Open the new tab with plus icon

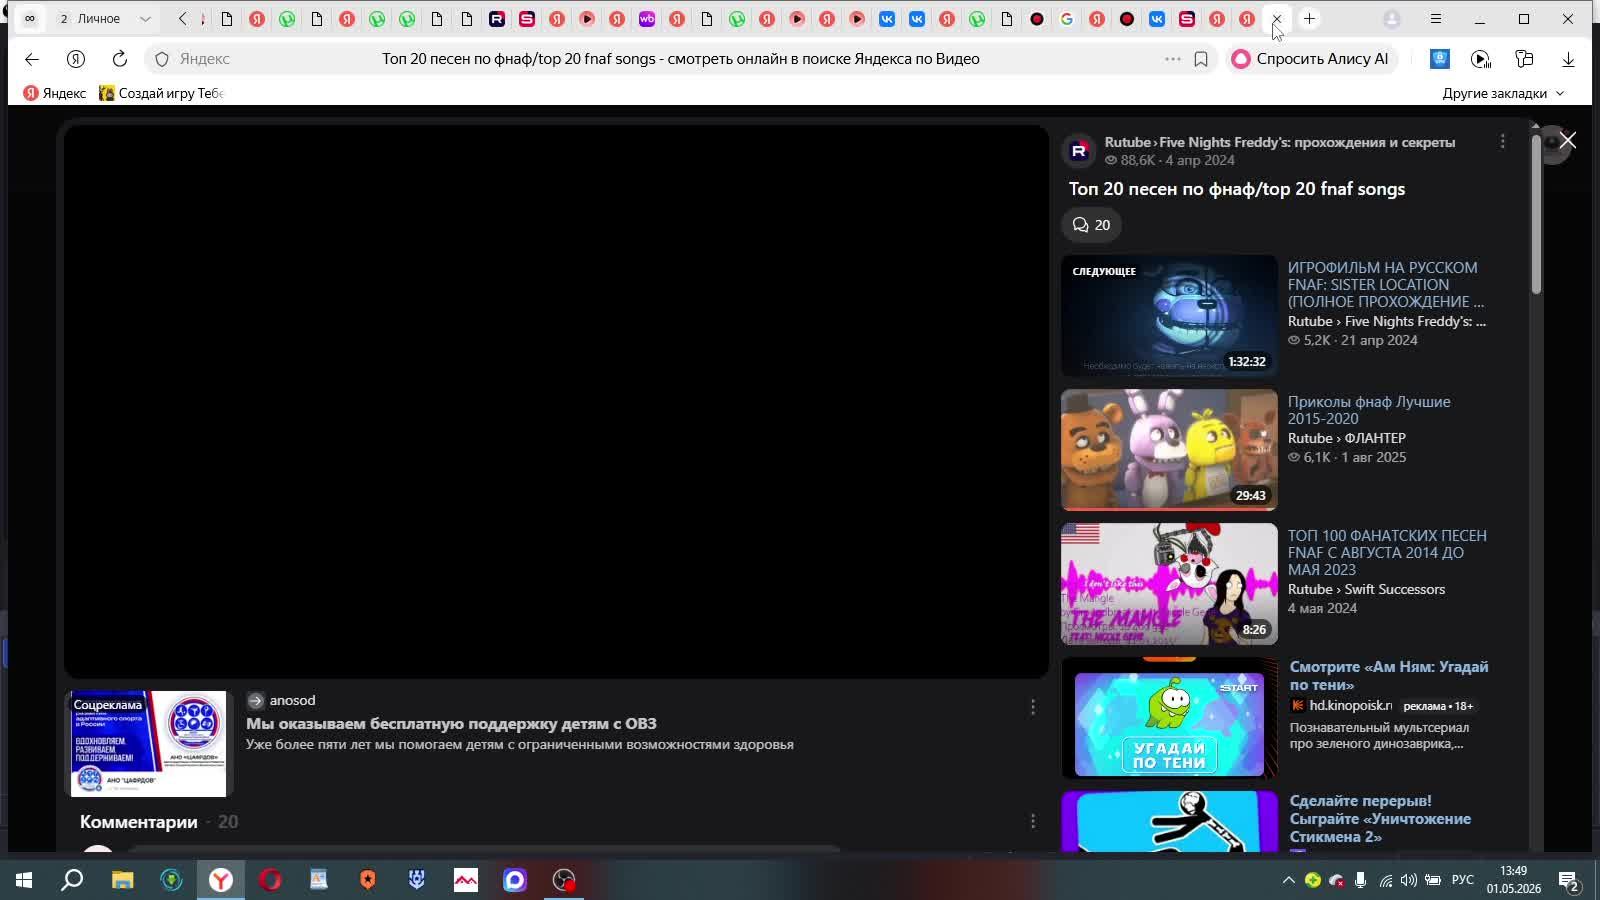1309,19
